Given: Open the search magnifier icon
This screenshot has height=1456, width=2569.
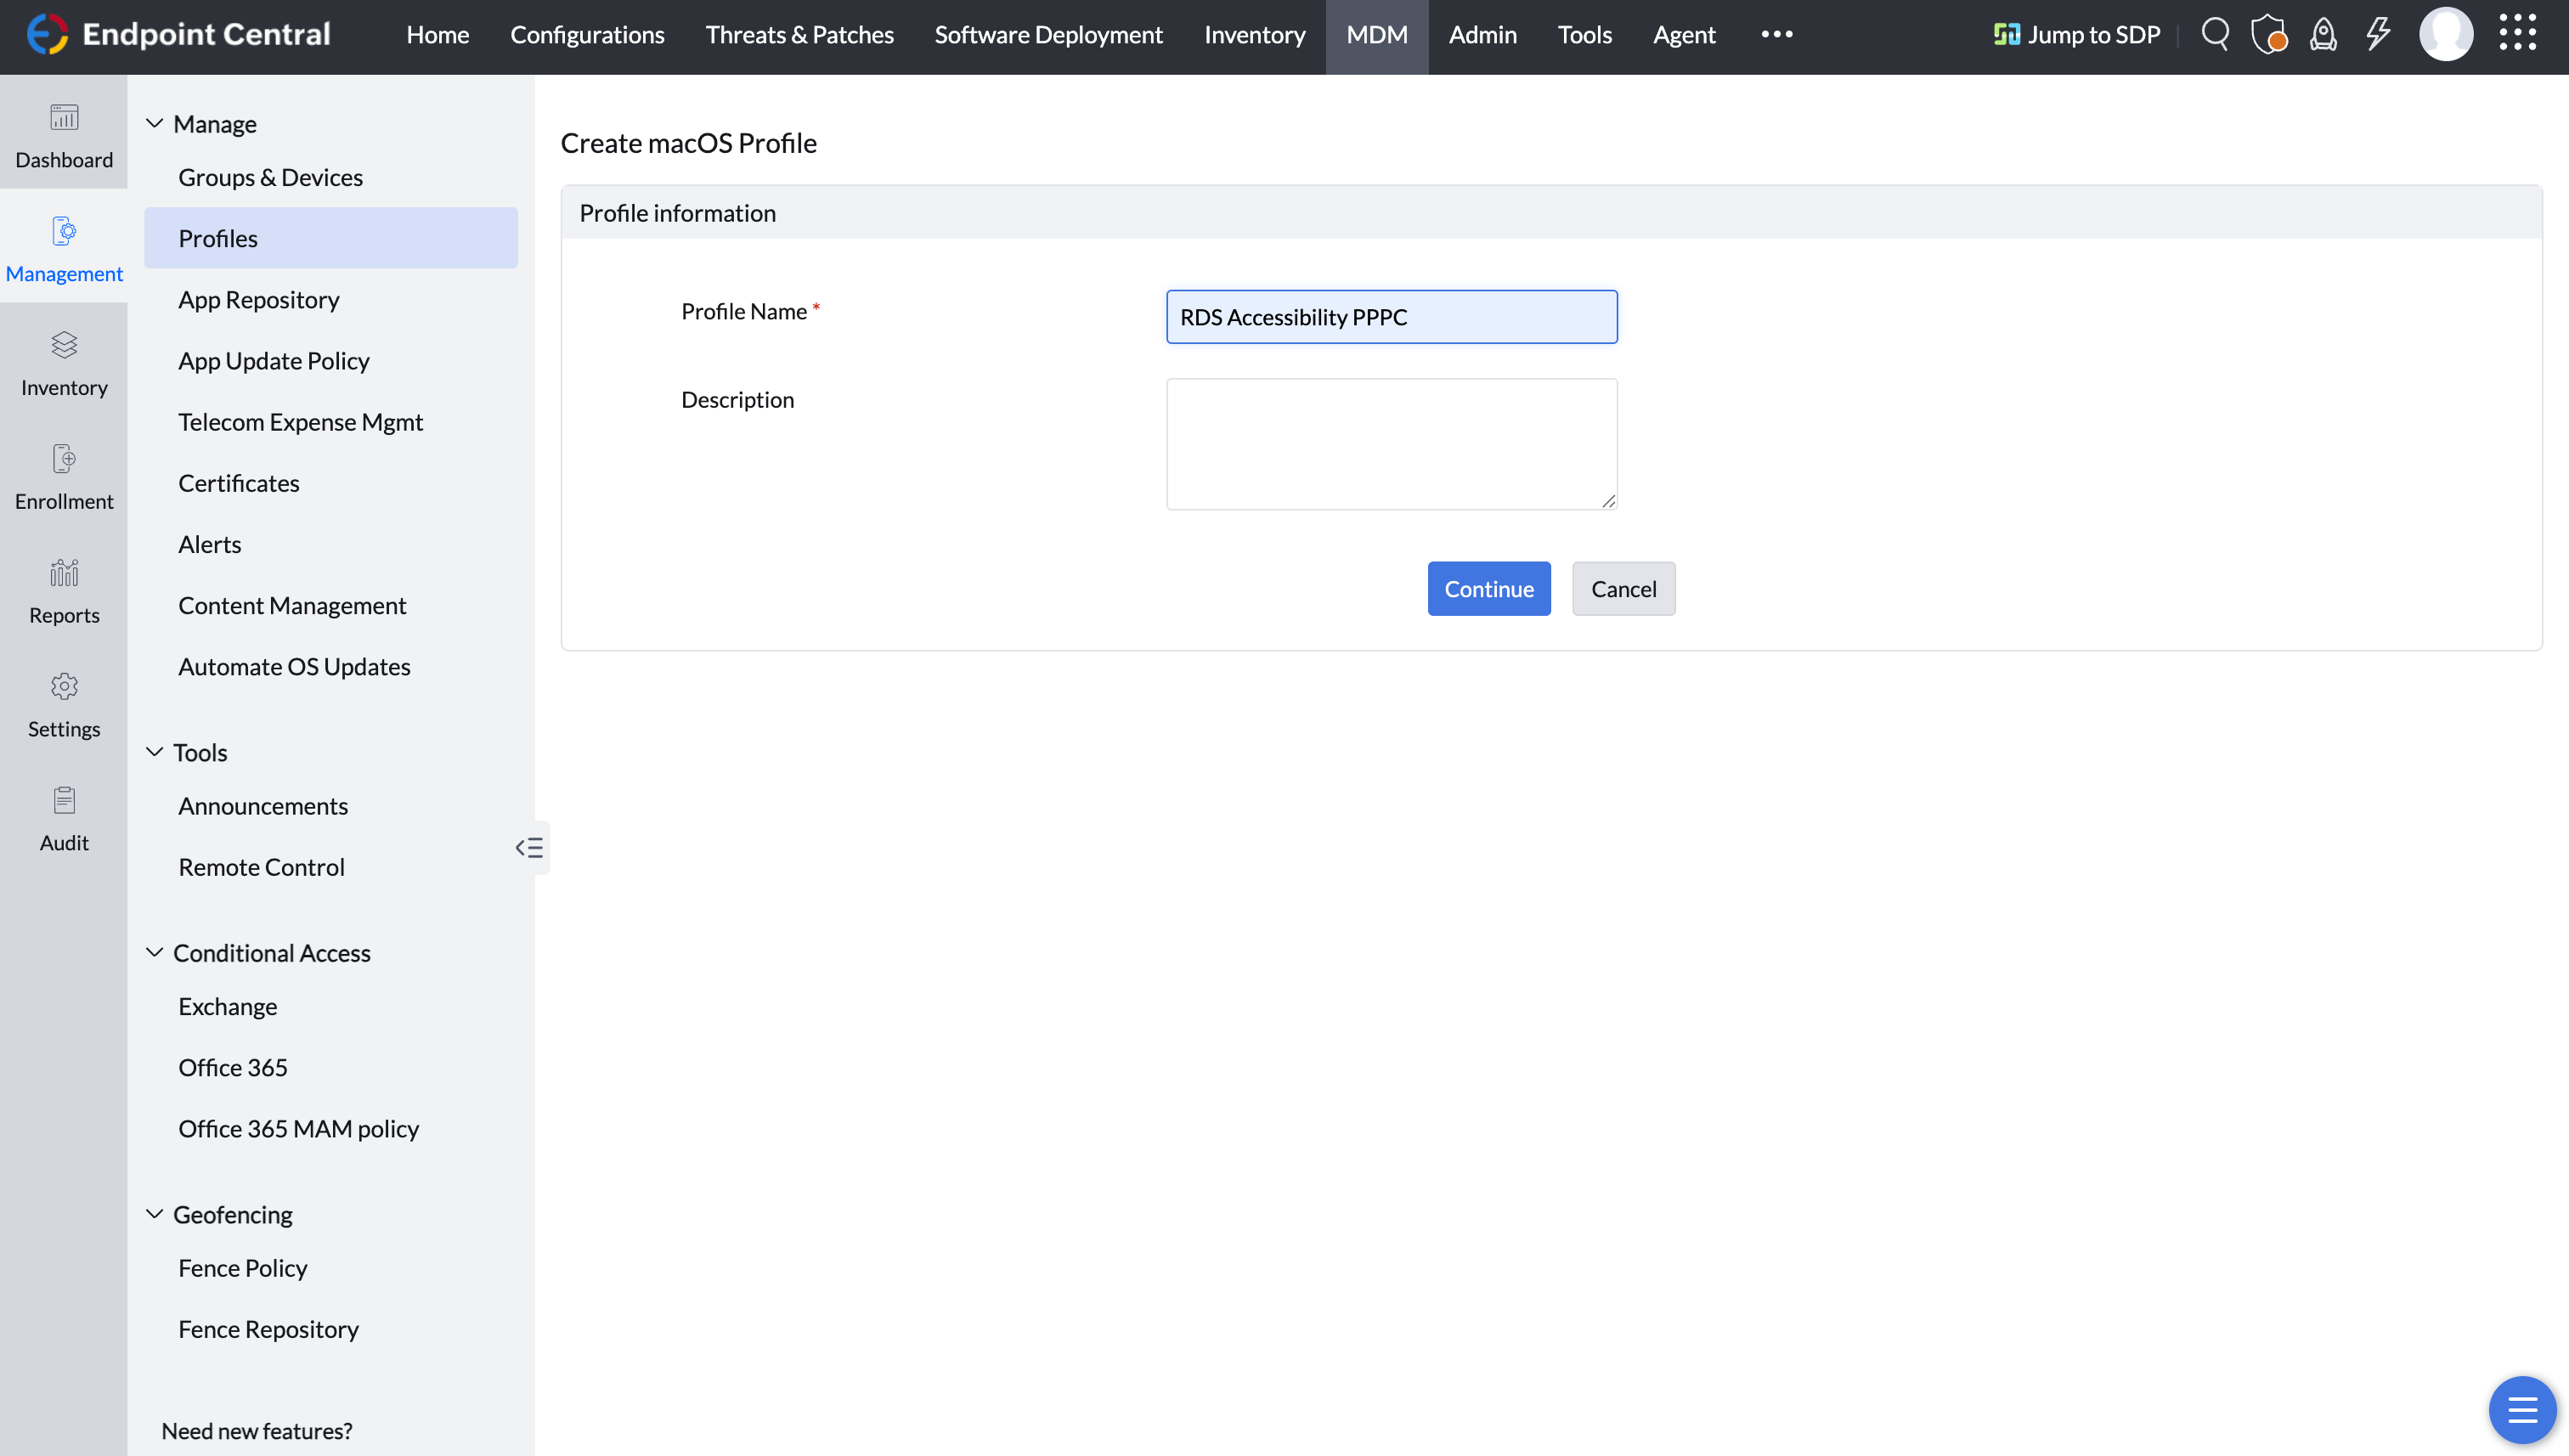Looking at the screenshot, I should point(2215,35).
